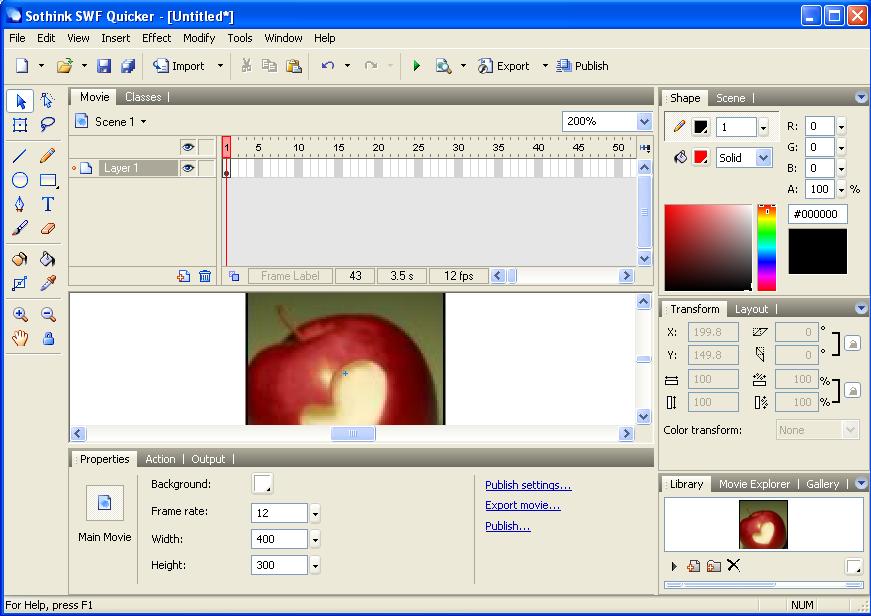871x616 pixels.
Task: Switch to the Classes tab
Action: [145, 97]
